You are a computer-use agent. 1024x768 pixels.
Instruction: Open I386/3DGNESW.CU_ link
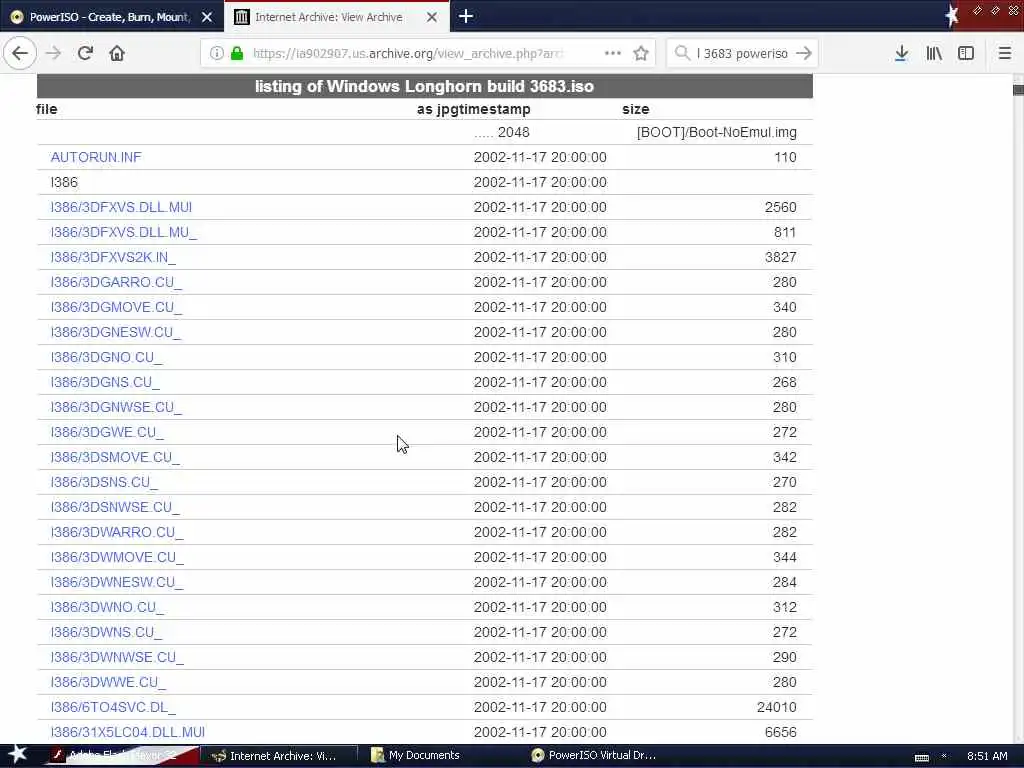pos(116,332)
